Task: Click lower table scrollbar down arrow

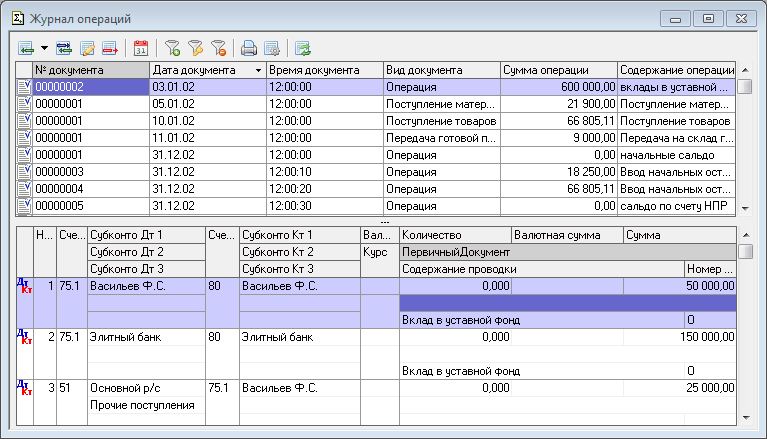Action: (x=744, y=415)
